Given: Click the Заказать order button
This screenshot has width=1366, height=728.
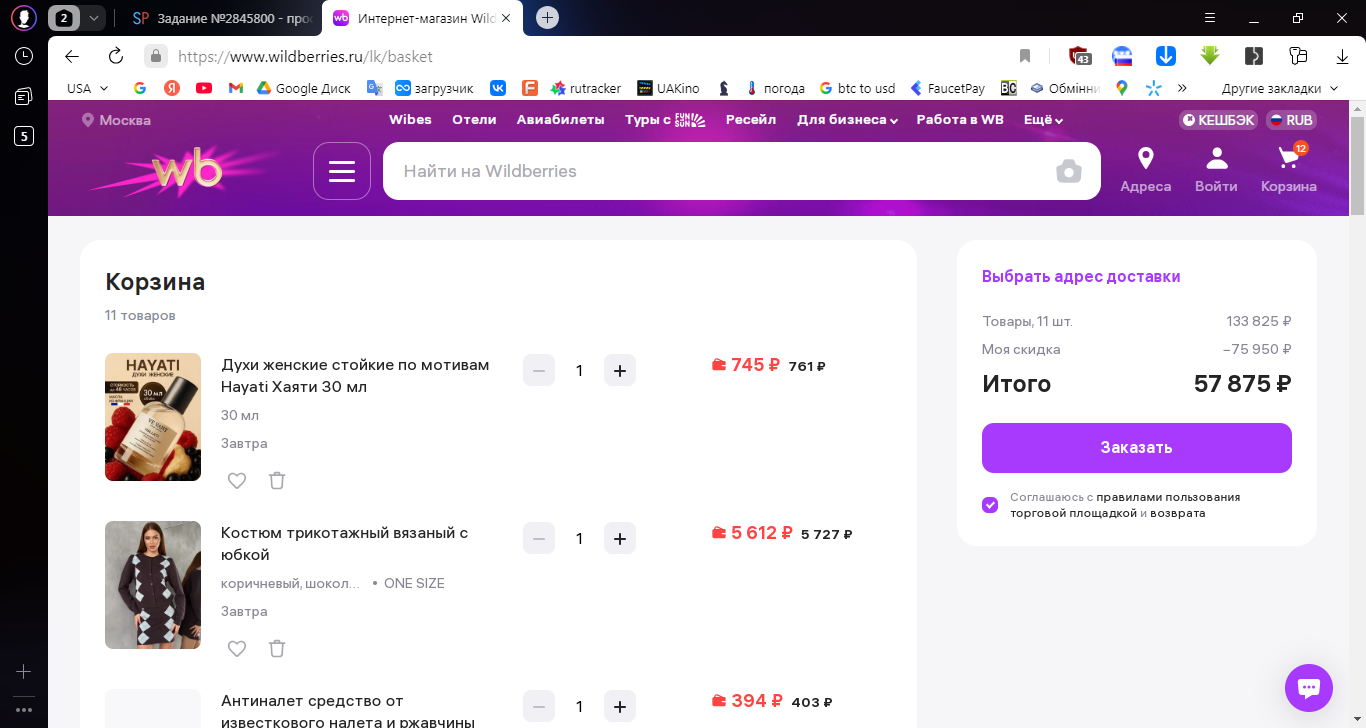Looking at the screenshot, I should coord(1137,448).
